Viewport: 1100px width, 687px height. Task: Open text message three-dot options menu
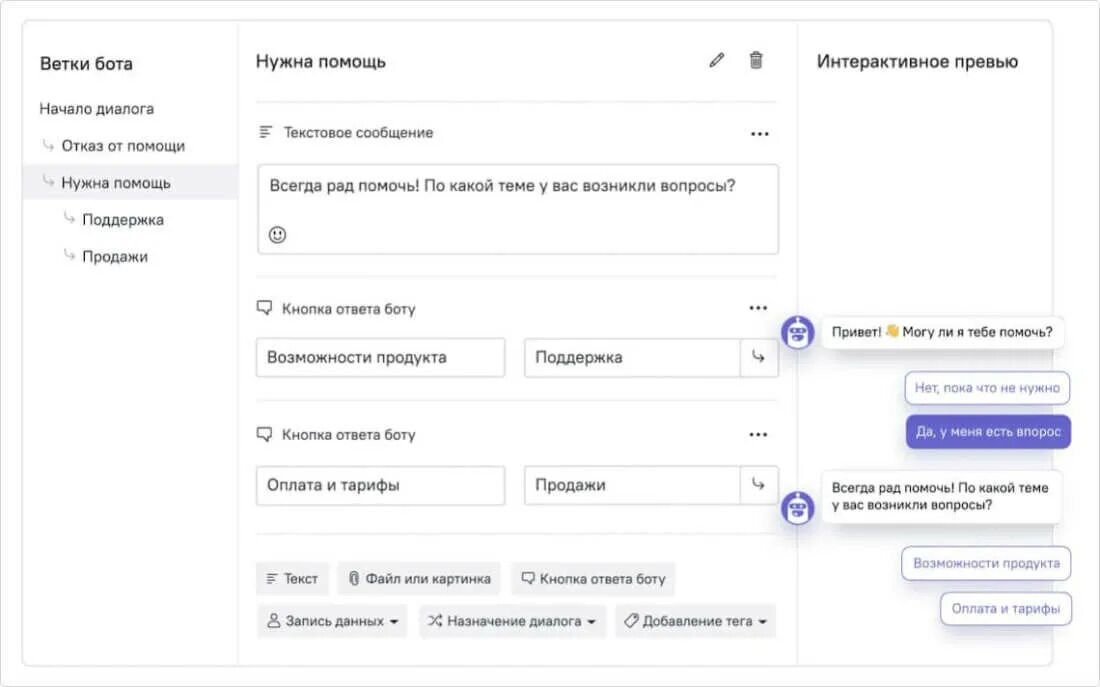759,134
